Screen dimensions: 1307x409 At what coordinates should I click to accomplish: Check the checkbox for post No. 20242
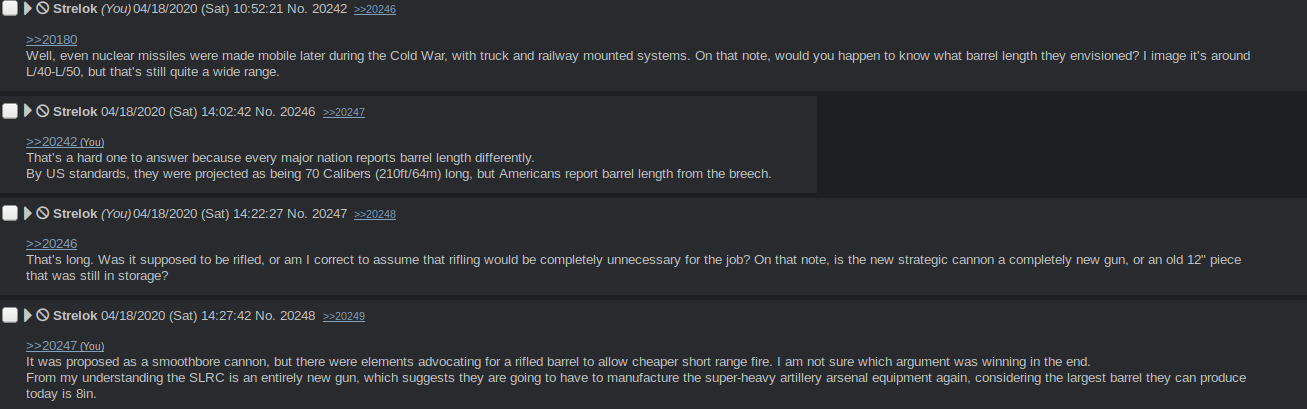coord(10,8)
